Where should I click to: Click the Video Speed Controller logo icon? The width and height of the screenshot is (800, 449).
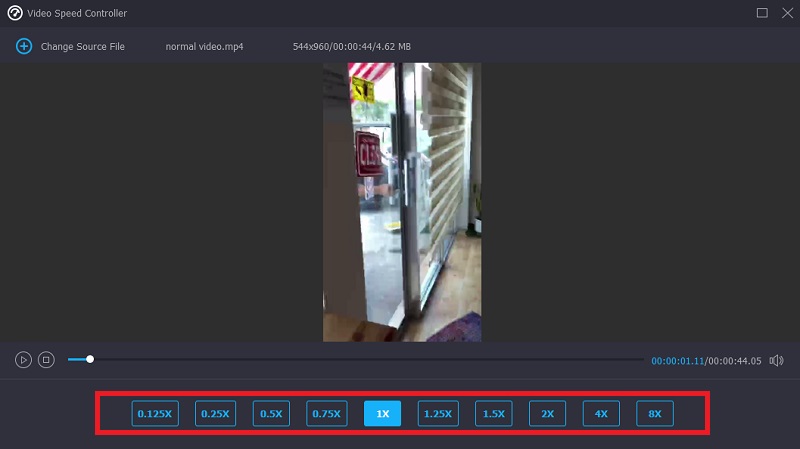[15, 13]
